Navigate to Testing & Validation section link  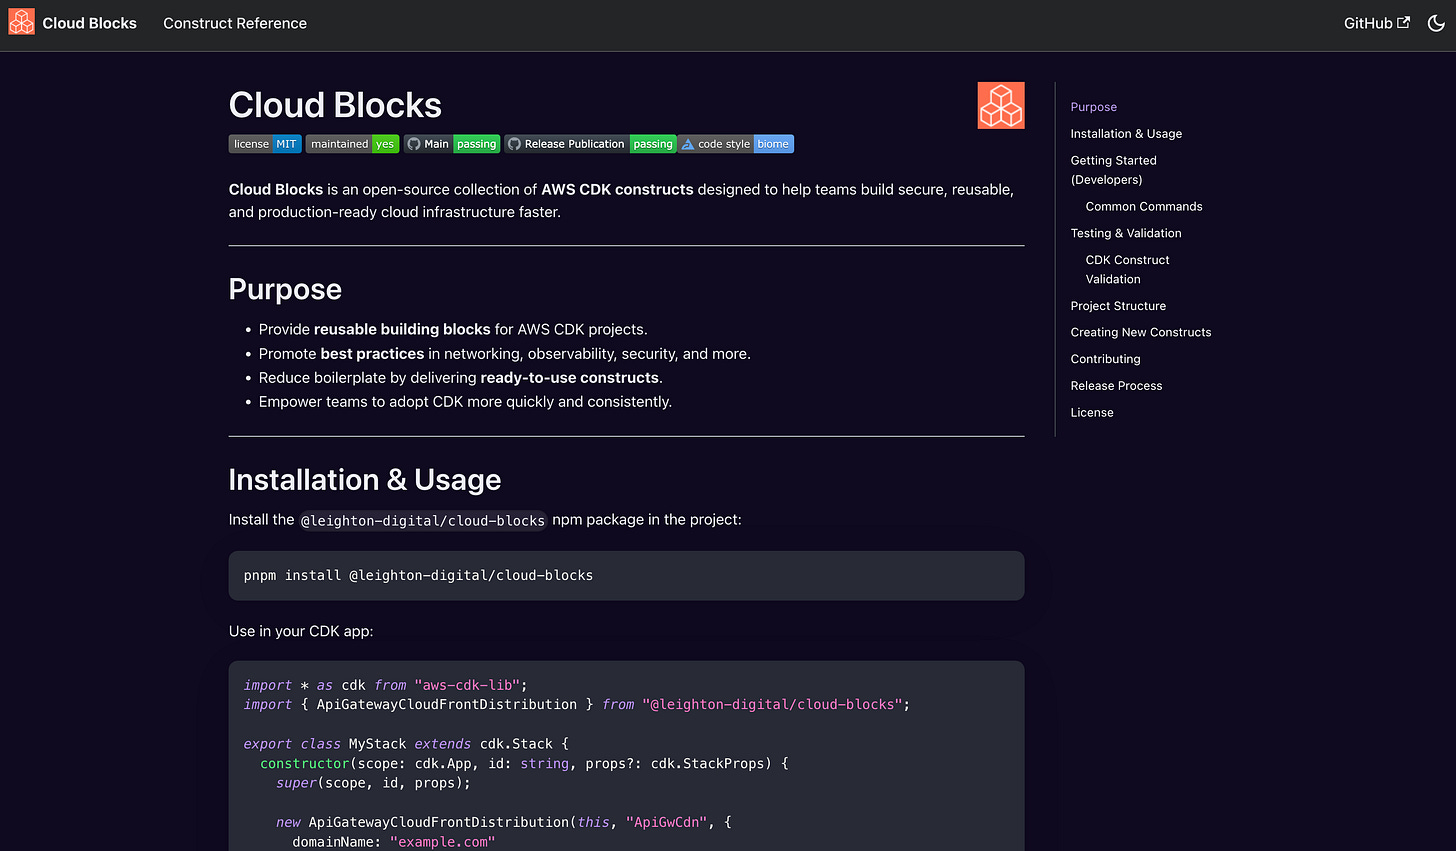pyautogui.click(x=1126, y=233)
